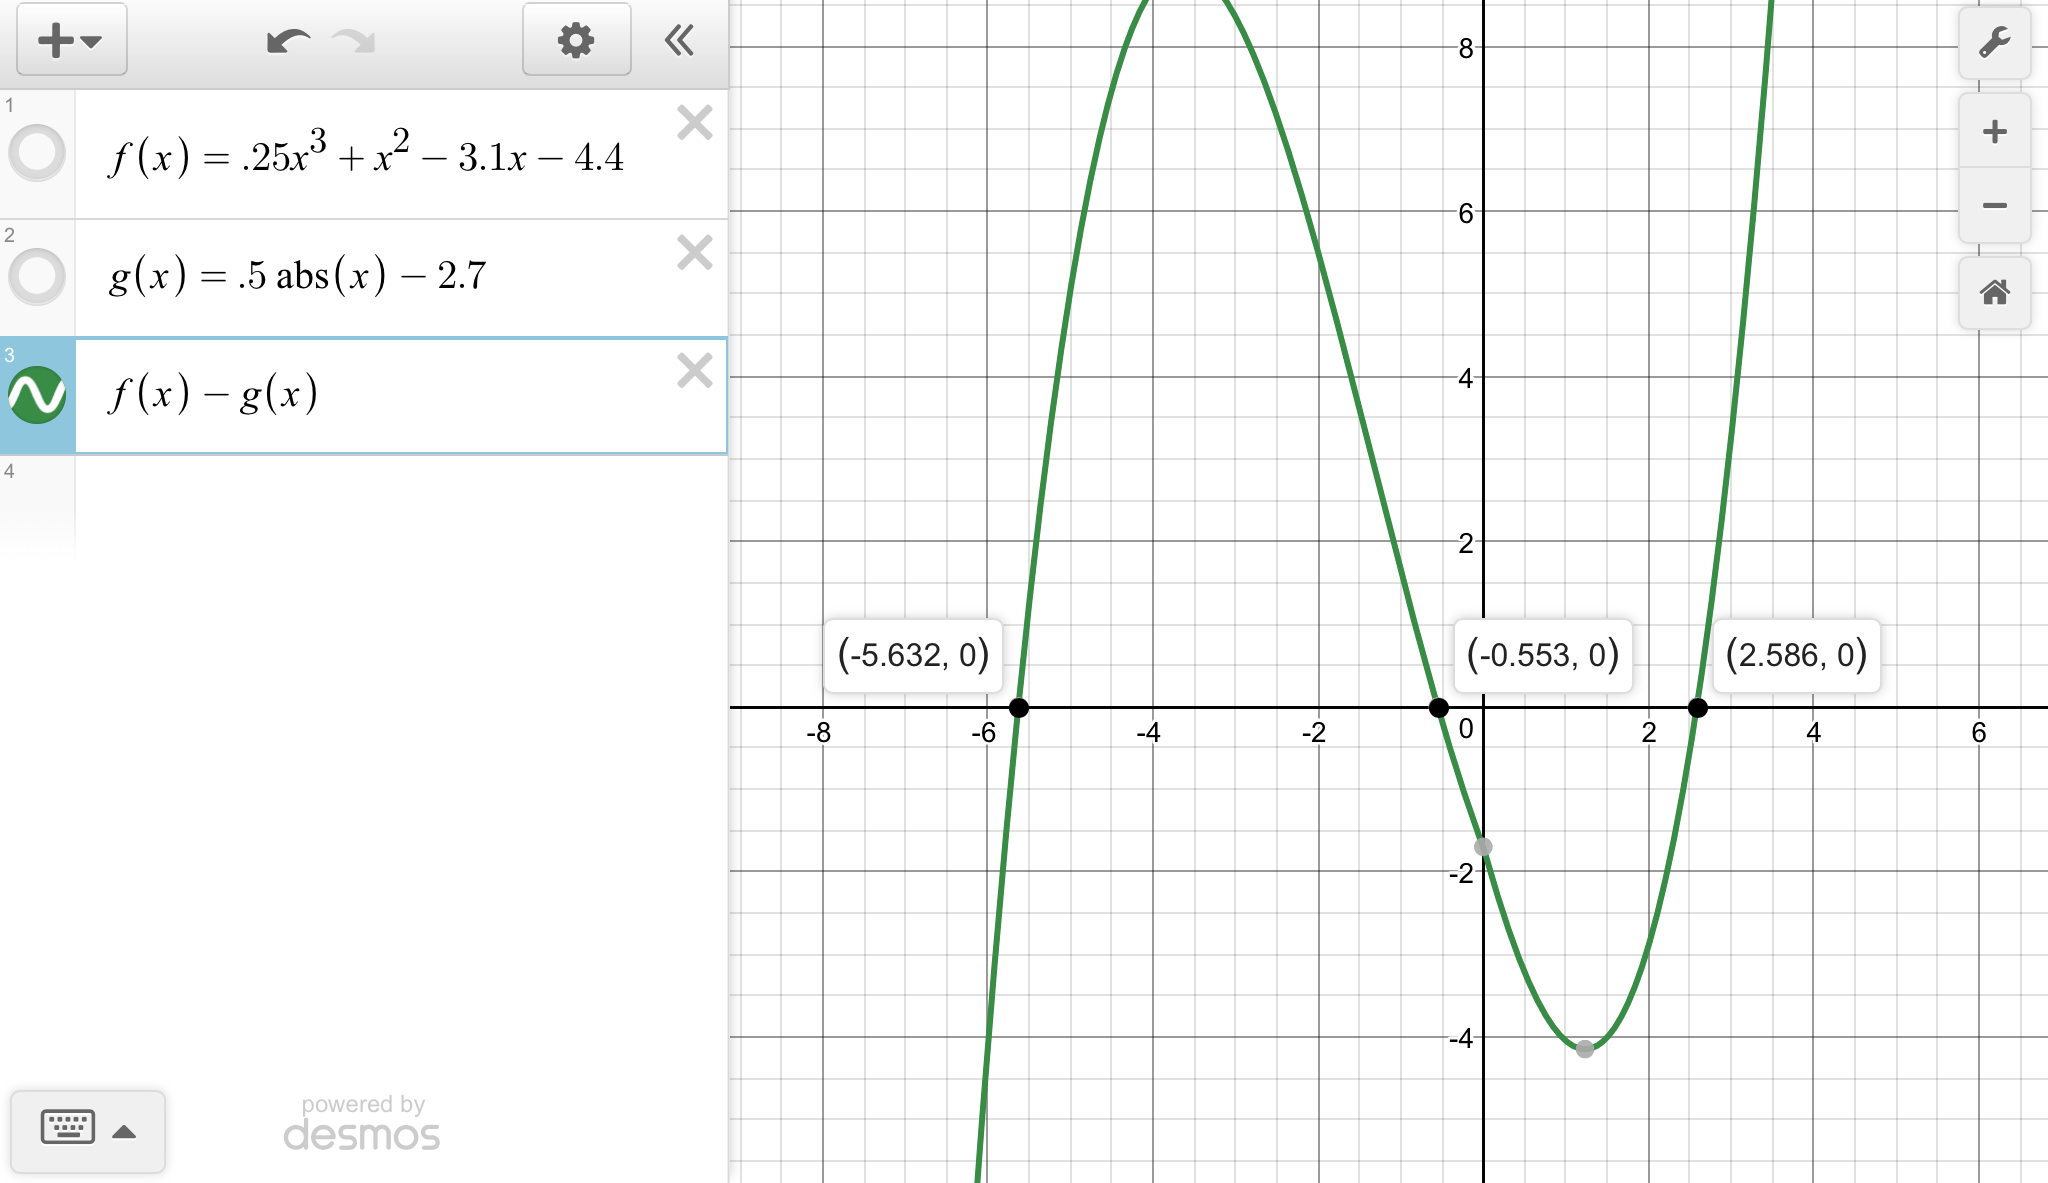Show the graph of f(x) expression
This screenshot has width=2048, height=1183.
tap(37, 153)
